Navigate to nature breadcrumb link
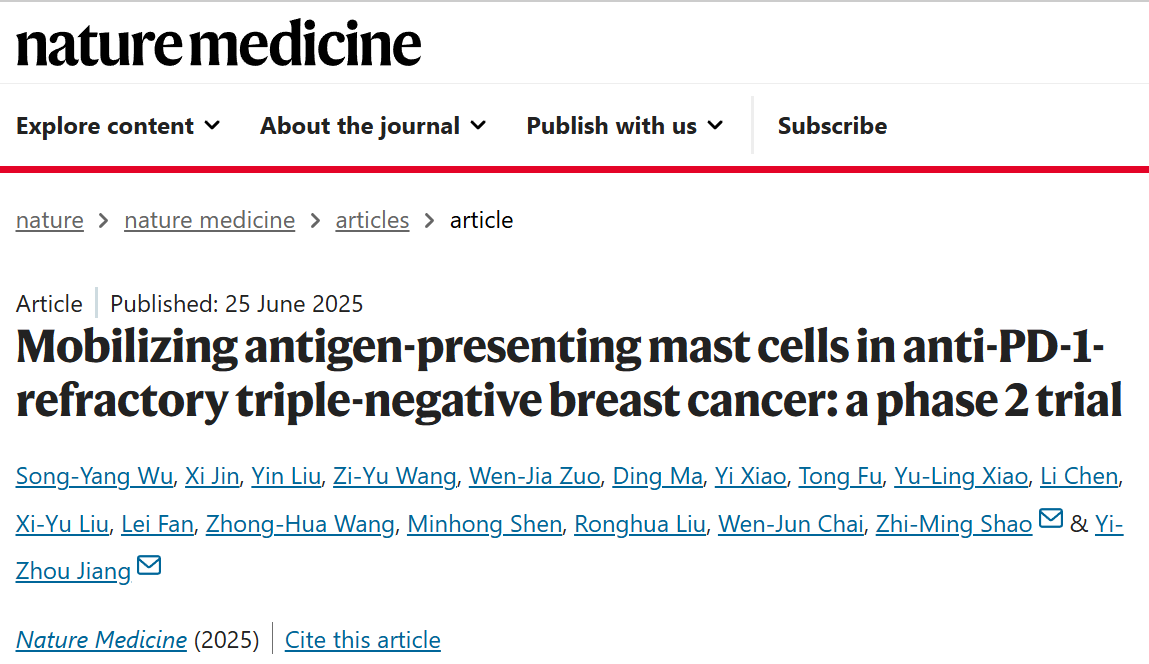The width and height of the screenshot is (1149, 664). pos(50,220)
